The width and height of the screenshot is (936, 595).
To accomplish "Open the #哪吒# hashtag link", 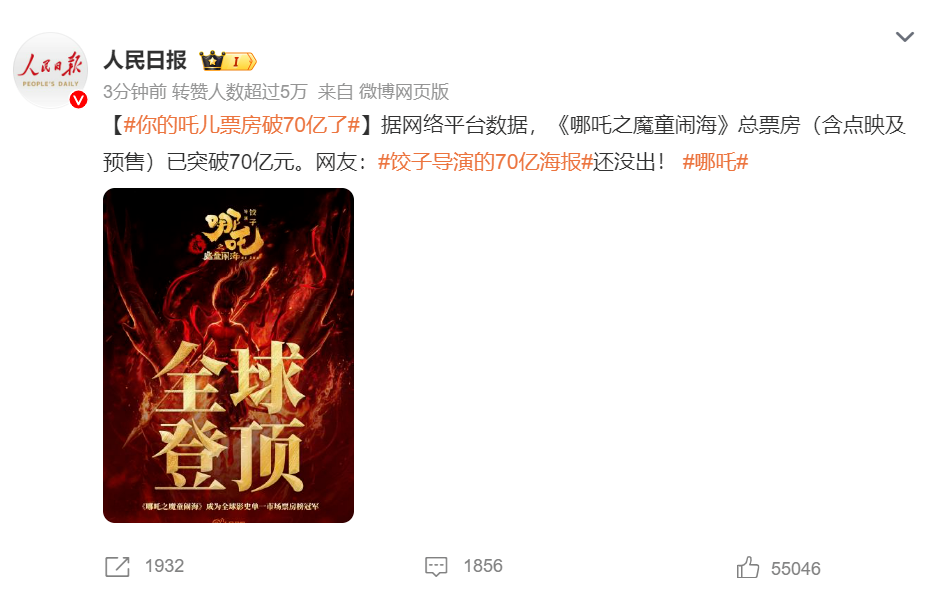I will click(x=715, y=162).
